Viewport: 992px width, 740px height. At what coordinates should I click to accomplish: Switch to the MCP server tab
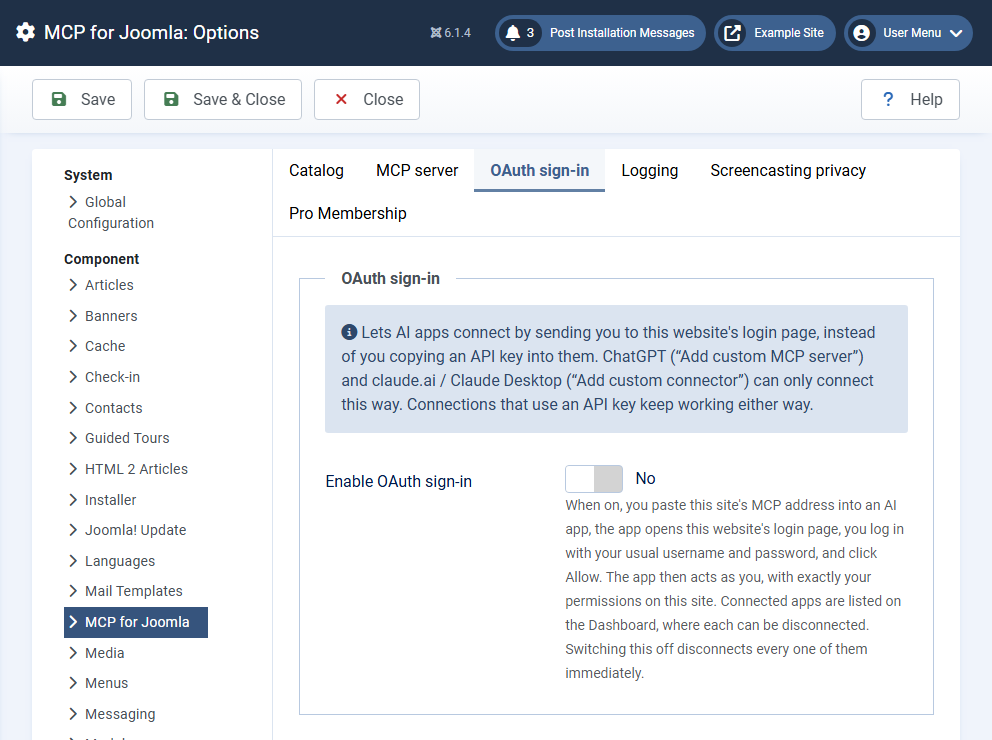tap(417, 170)
